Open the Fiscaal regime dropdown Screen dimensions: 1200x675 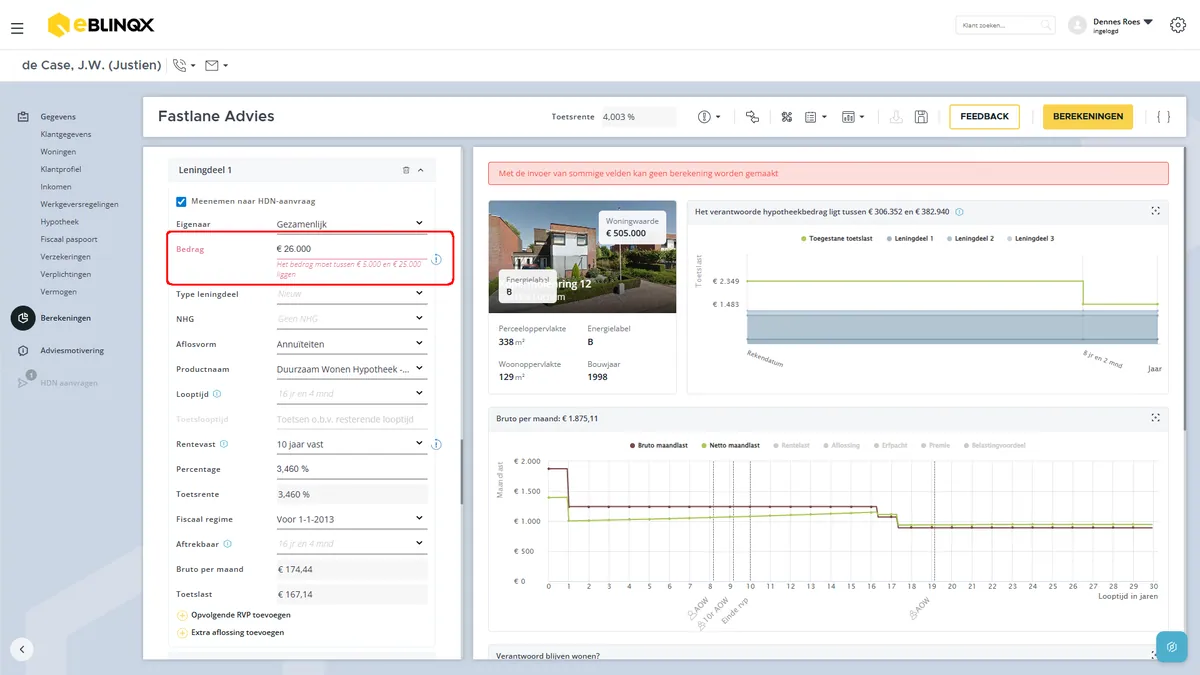point(350,519)
